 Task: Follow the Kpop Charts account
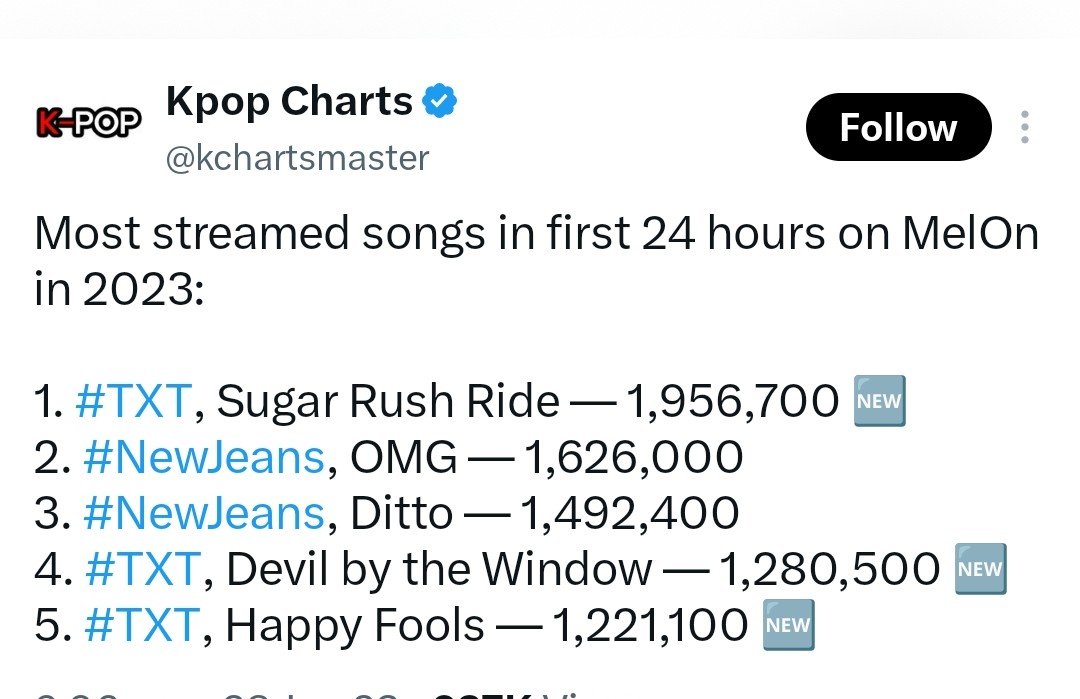898,127
